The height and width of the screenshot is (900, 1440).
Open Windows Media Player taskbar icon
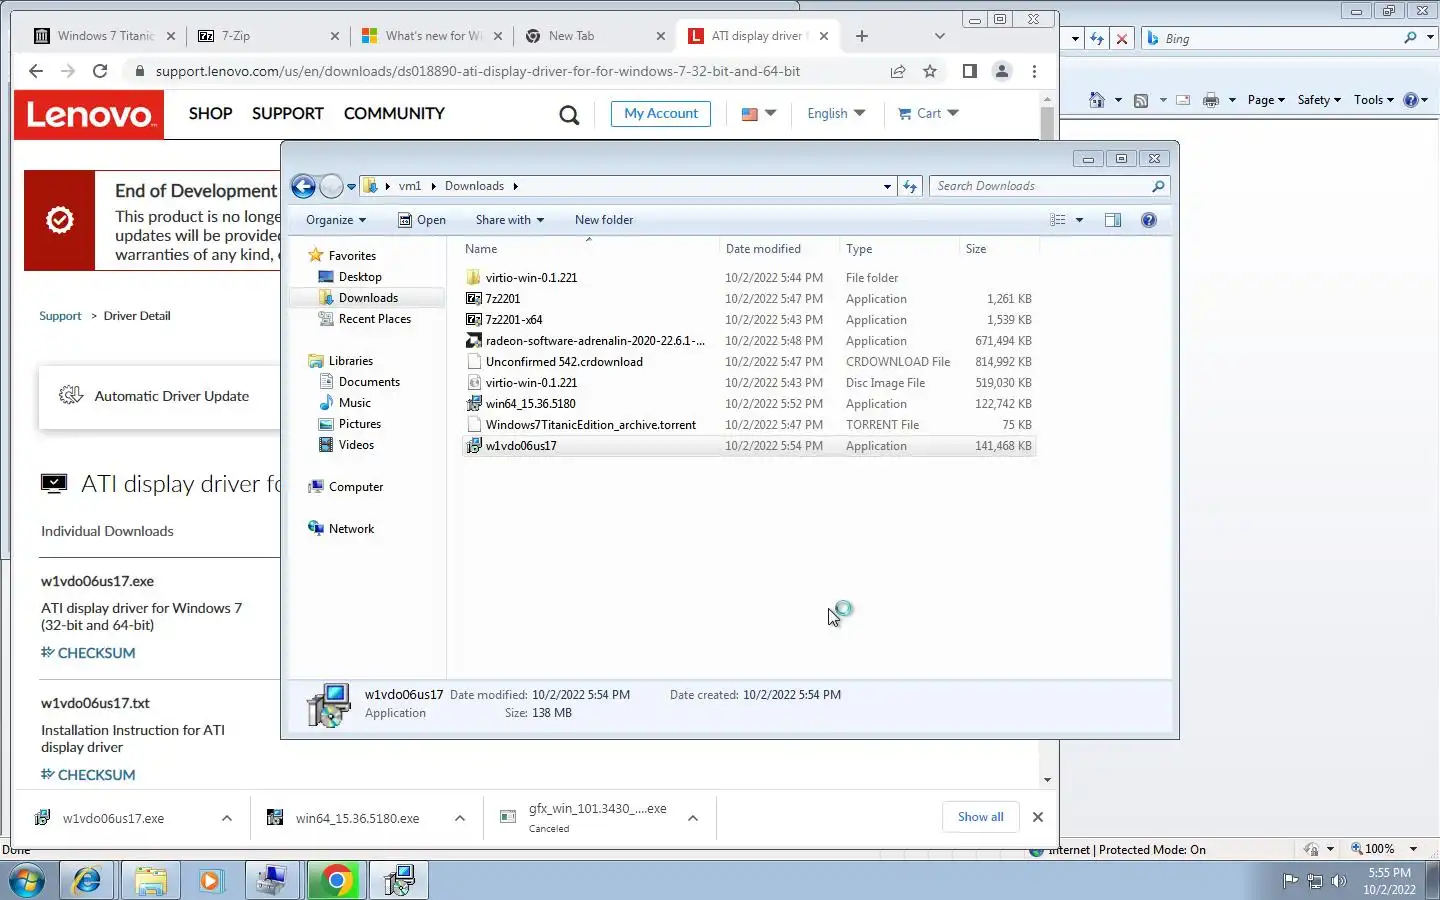(210, 880)
